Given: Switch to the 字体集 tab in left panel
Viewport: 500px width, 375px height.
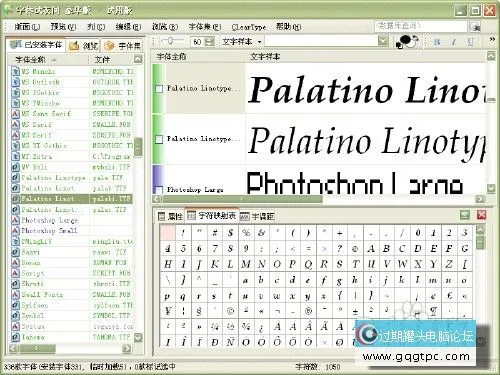Looking at the screenshot, I should point(123,46).
